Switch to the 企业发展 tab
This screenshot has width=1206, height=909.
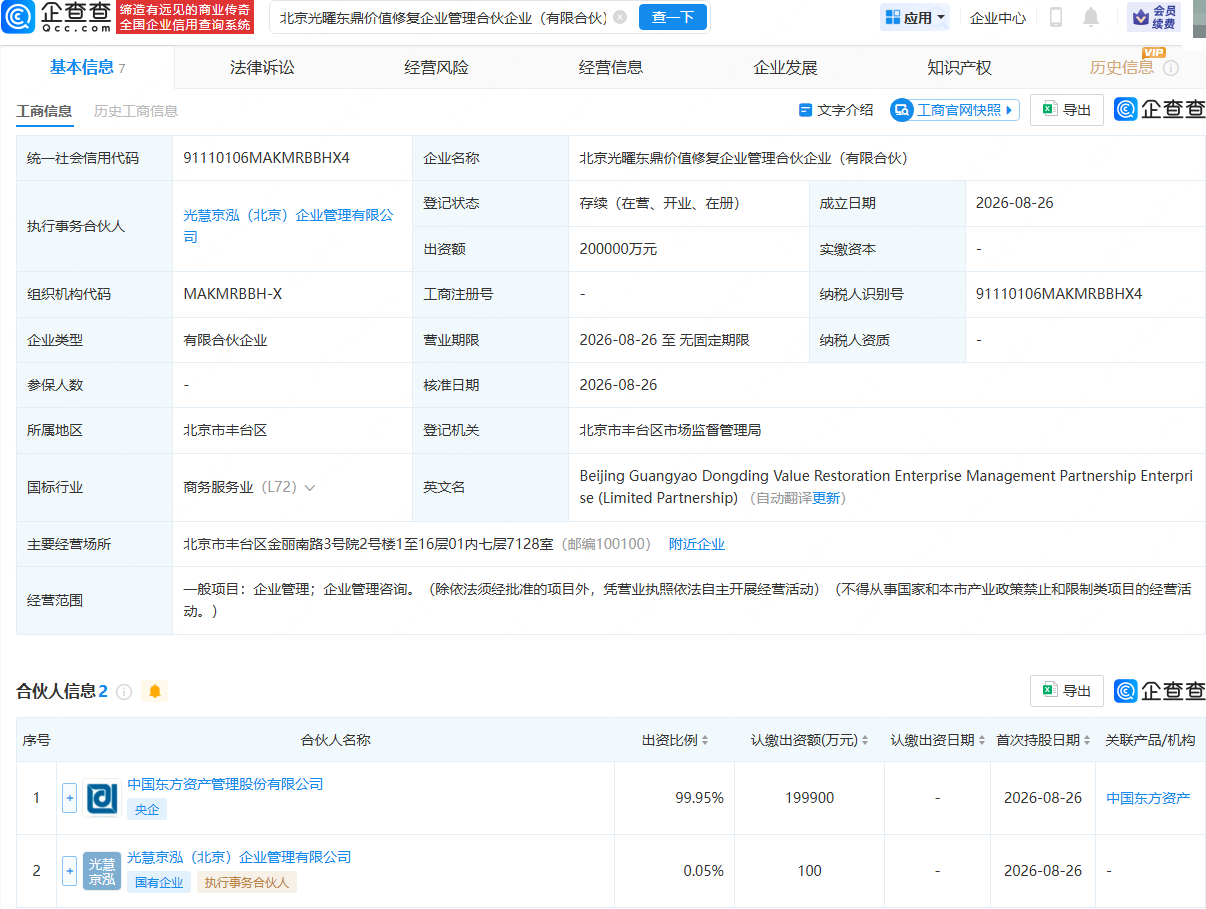click(785, 68)
